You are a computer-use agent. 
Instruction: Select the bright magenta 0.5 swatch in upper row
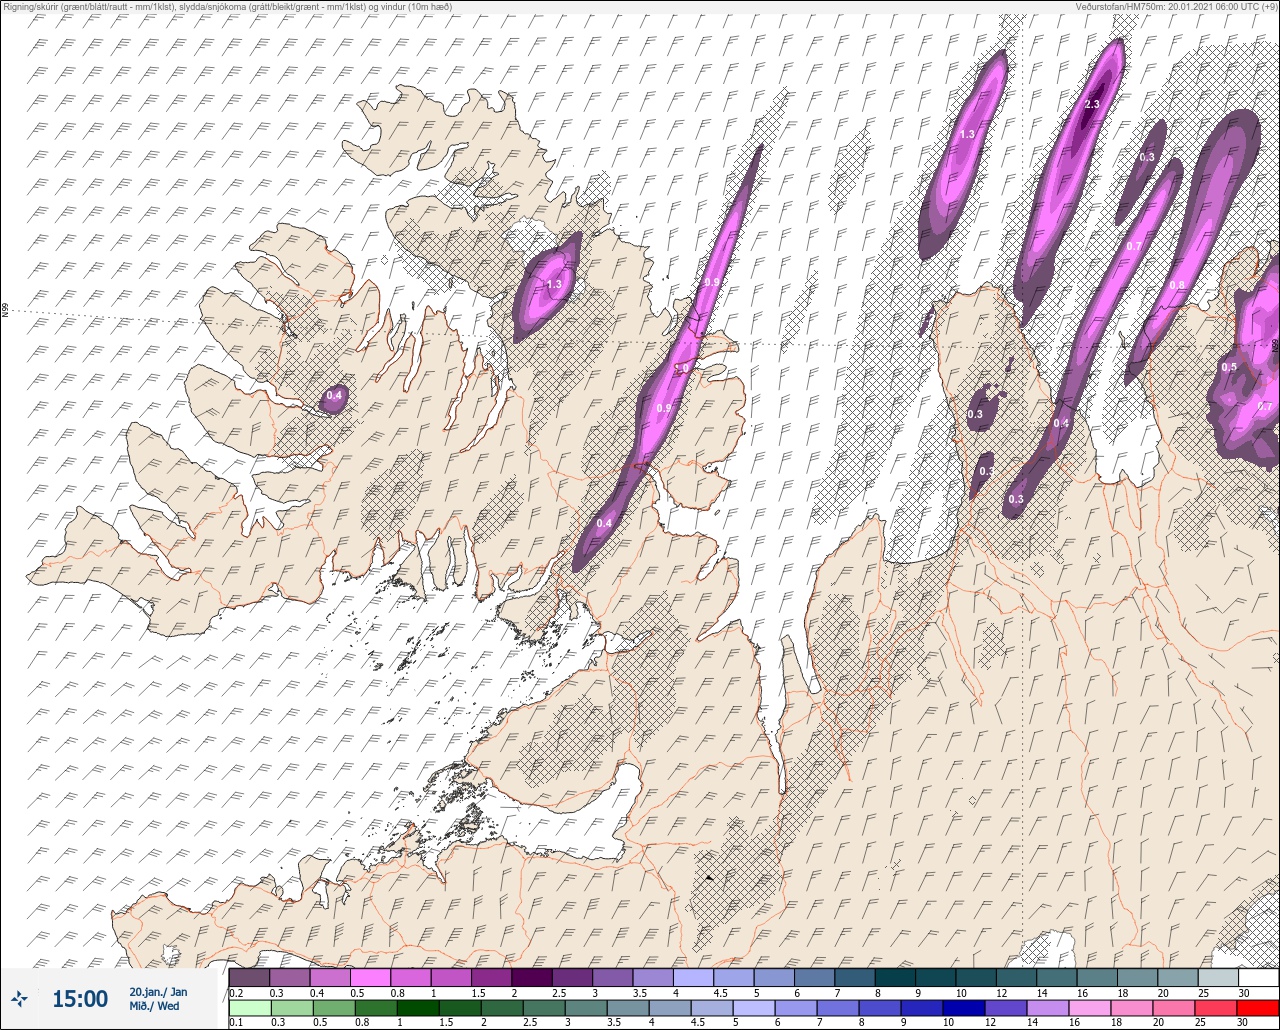(x=370, y=977)
